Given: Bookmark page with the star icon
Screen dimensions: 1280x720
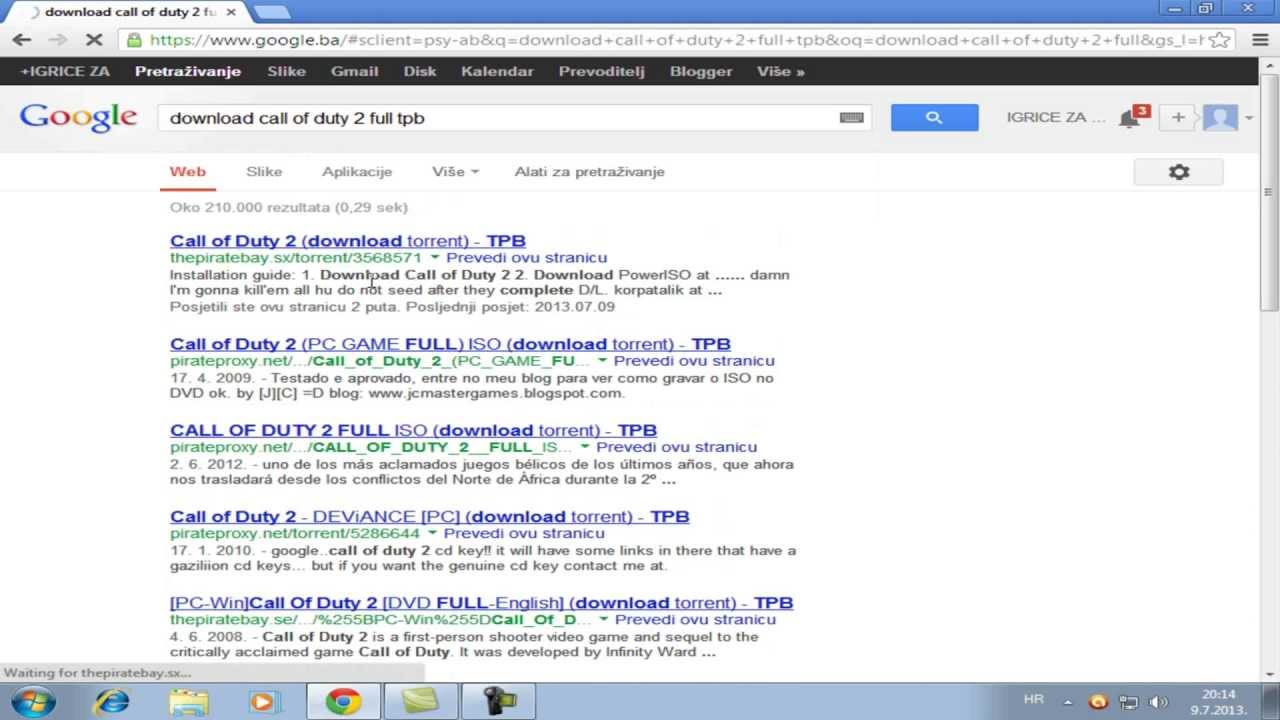Looking at the screenshot, I should [1219, 40].
